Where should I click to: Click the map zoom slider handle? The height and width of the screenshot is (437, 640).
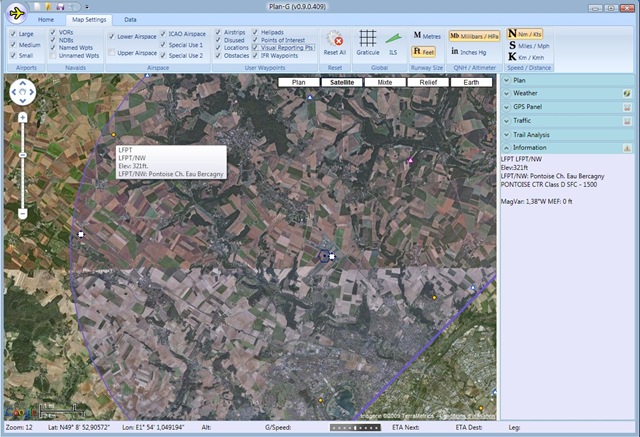(22, 155)
